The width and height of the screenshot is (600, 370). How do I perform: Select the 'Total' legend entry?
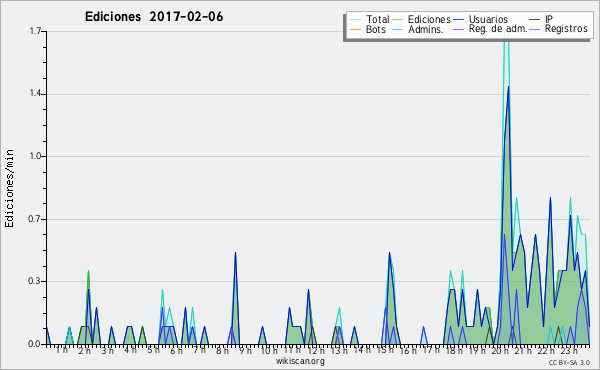(377, 19)
